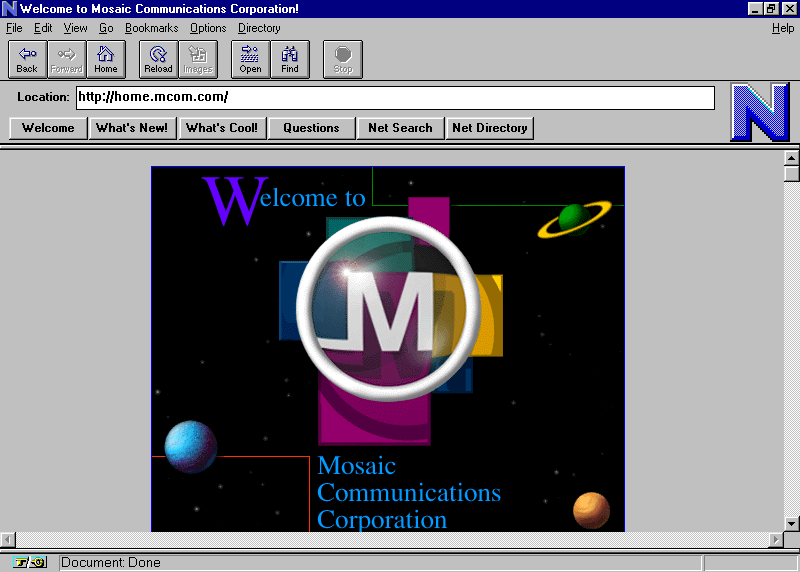Go to the Home page icon
The height and width of the screenshot is (572, 800).
pyautogui.click(x=106, y=60)
